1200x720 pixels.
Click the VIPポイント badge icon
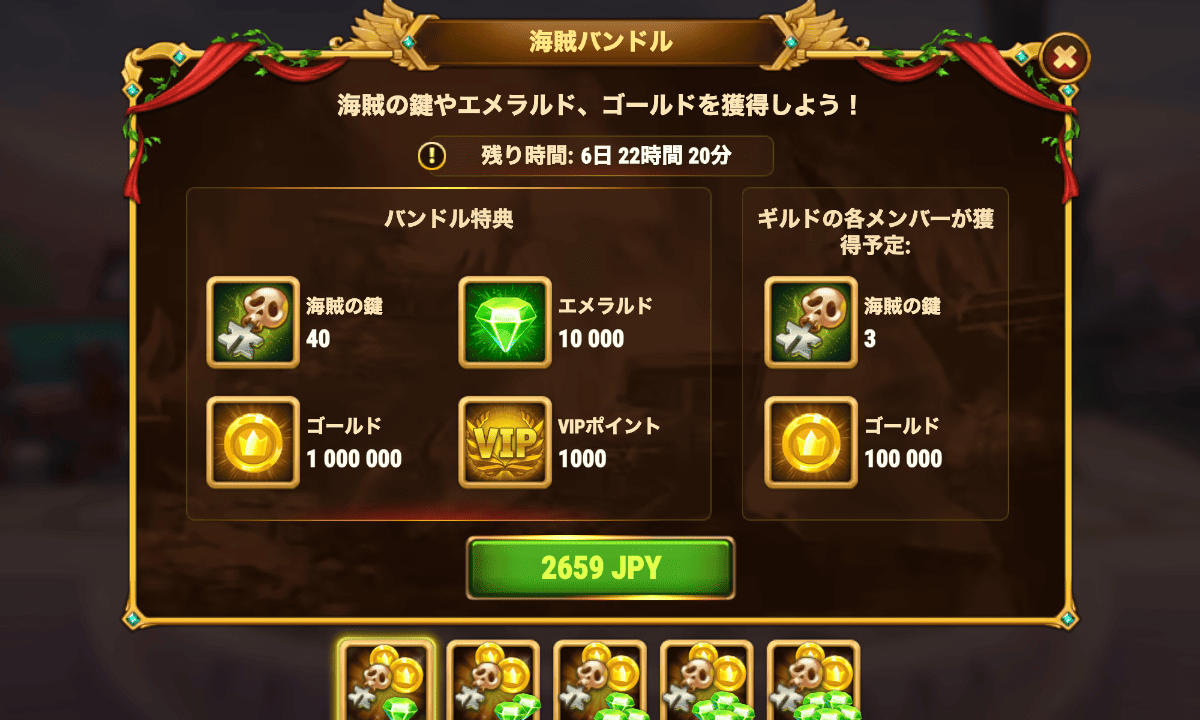[505, 442]
